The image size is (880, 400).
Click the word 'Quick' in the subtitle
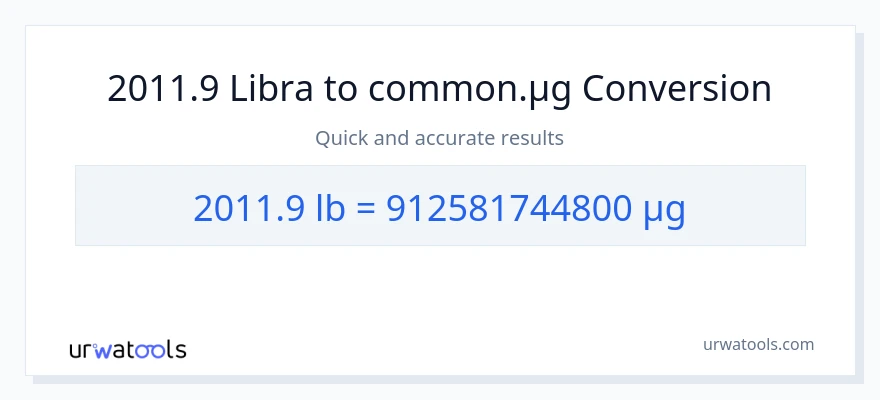click(340, 138)
